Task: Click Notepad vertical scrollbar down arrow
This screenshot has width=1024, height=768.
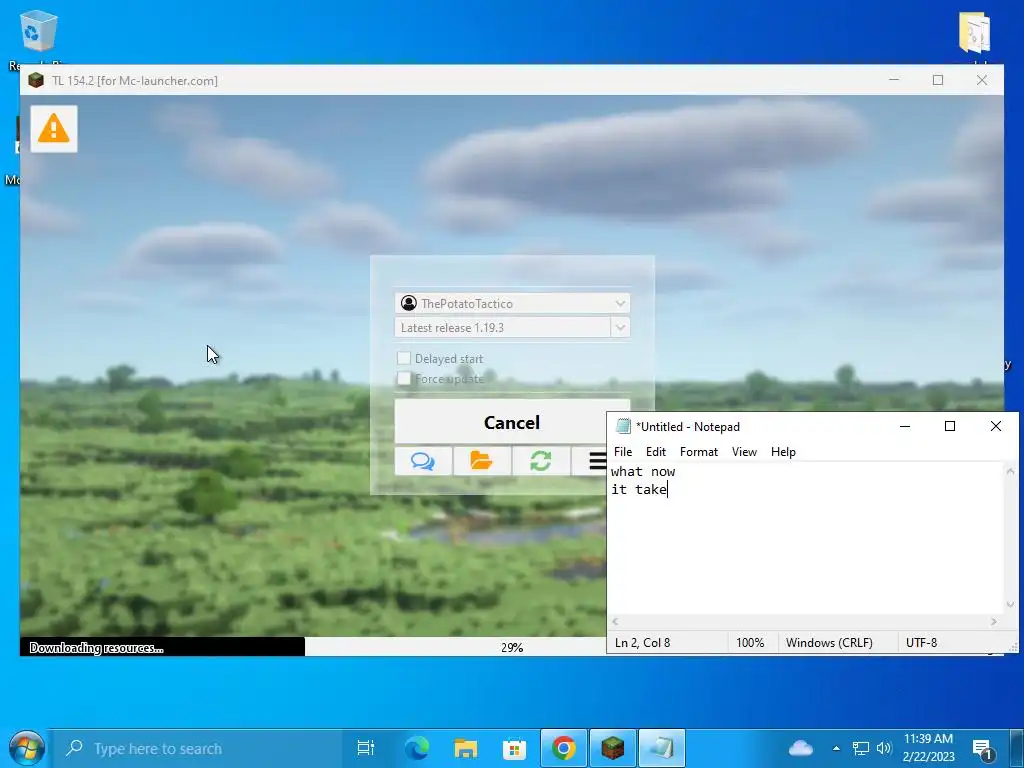Action: (x=1010, y=605)
